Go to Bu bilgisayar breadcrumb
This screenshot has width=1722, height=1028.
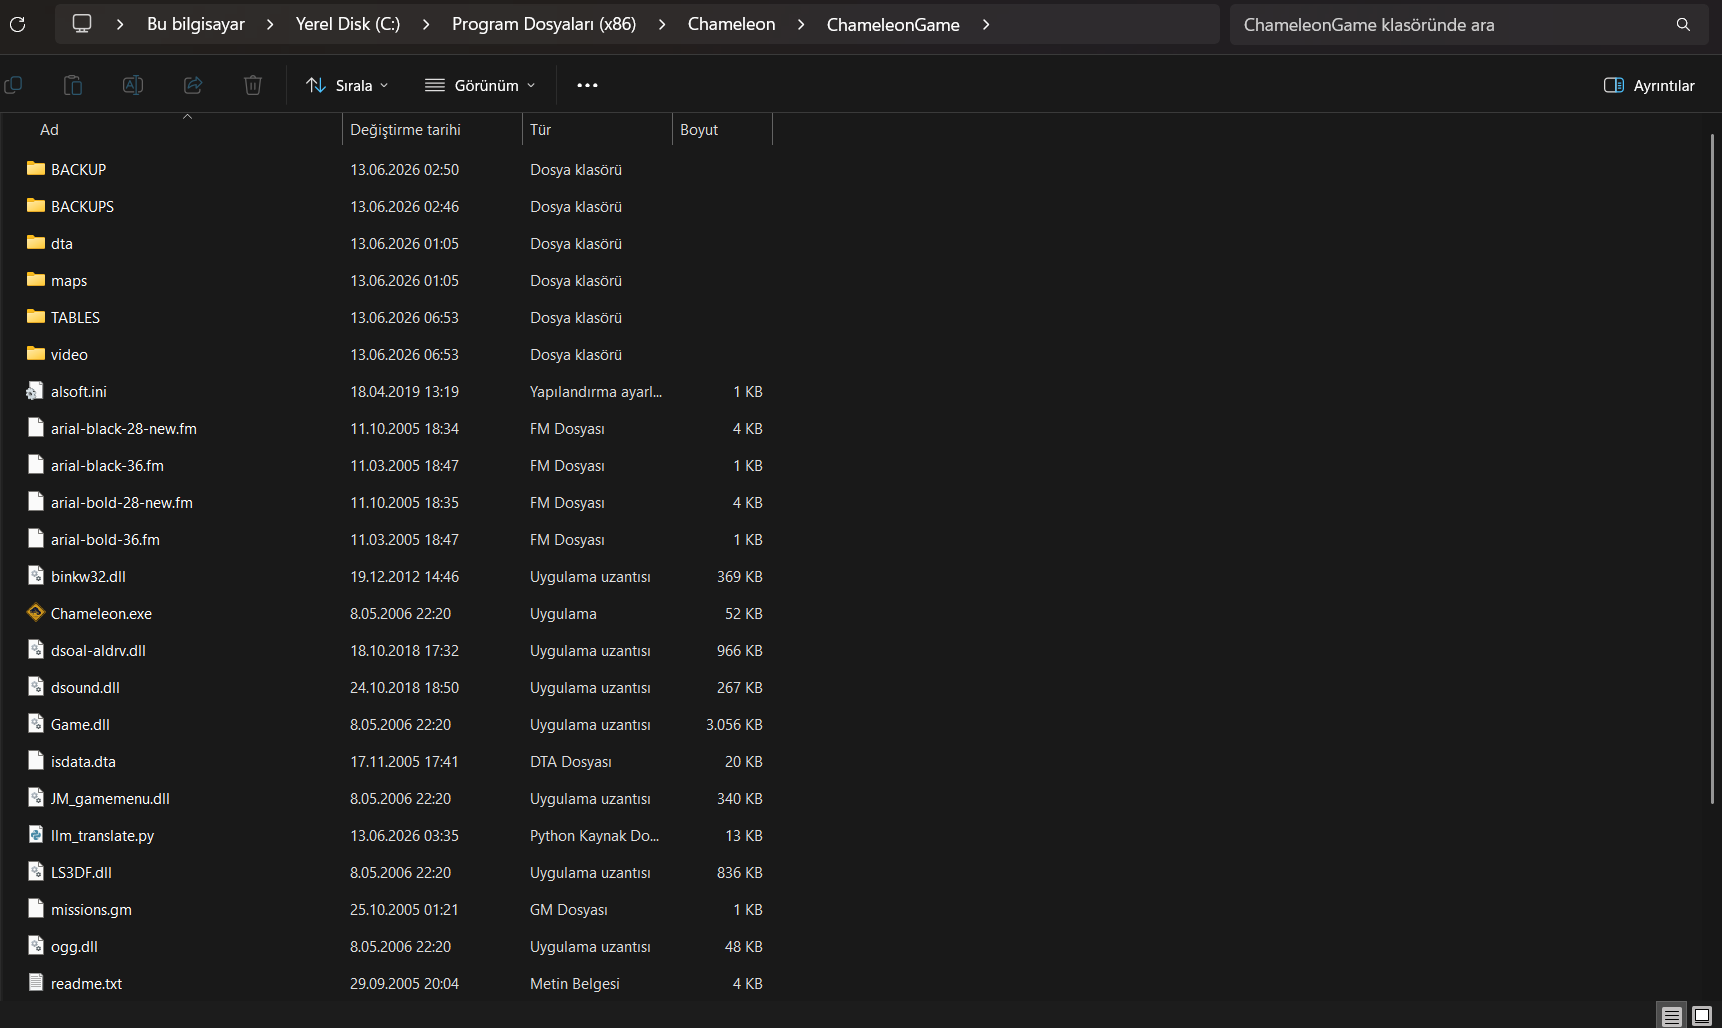click(x=196, y=24)
